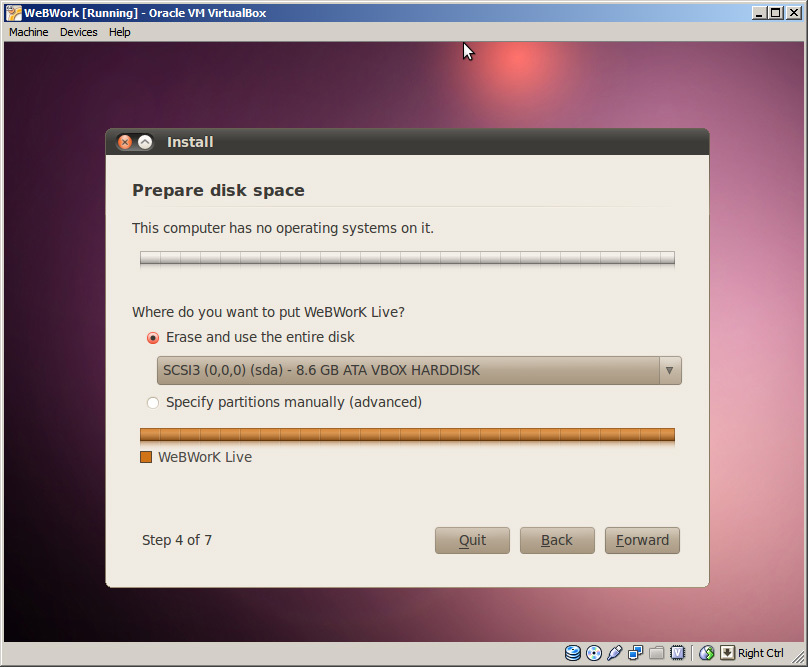Click the host key down-arrow icon
This screenshot has height=667, width=808.
(727, 653)
